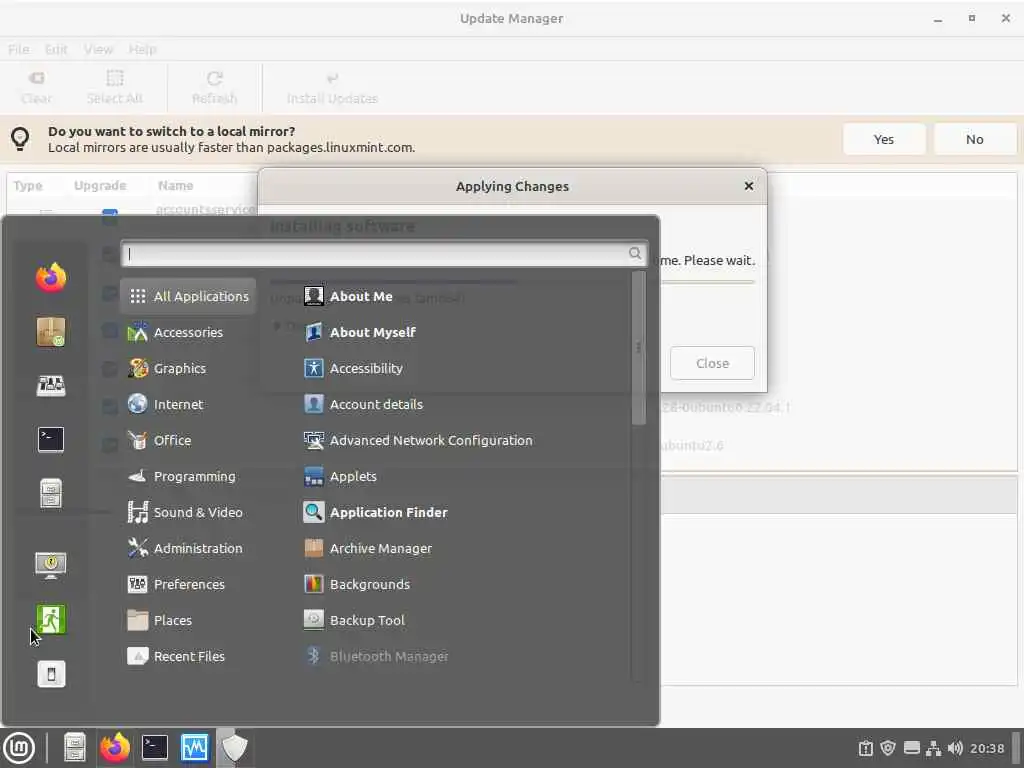Click the Quit power icon in menu
The width and height of the screenshot is (1024, 768).
point(51,674)
